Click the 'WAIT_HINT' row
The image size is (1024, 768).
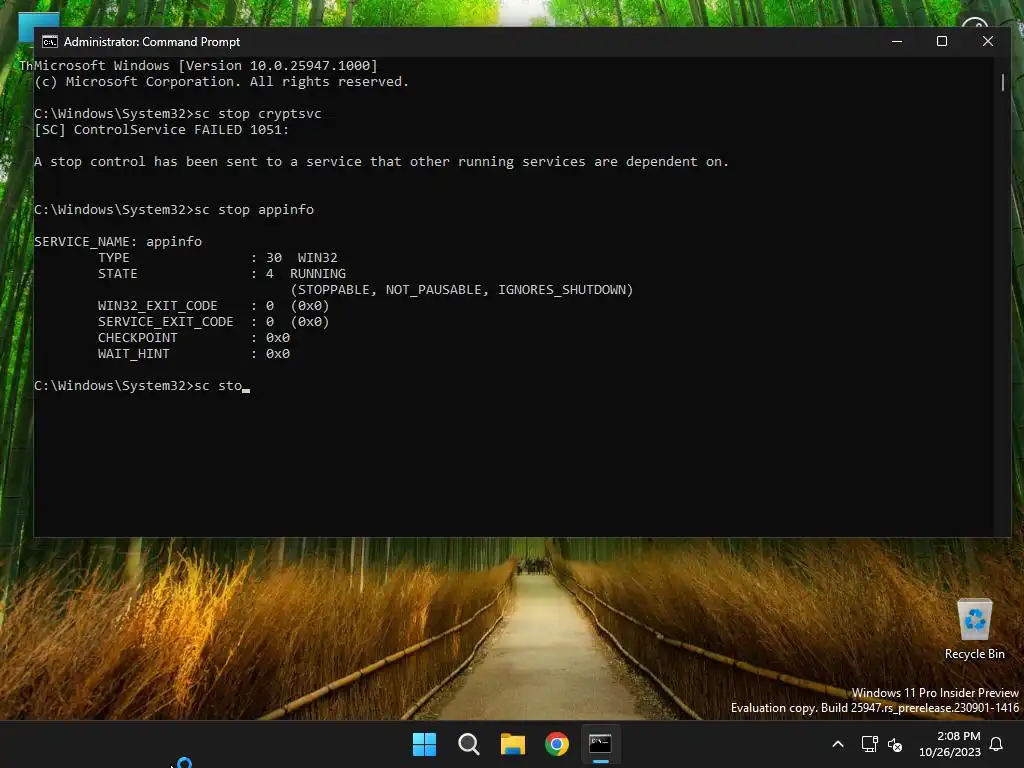(194, 353)
